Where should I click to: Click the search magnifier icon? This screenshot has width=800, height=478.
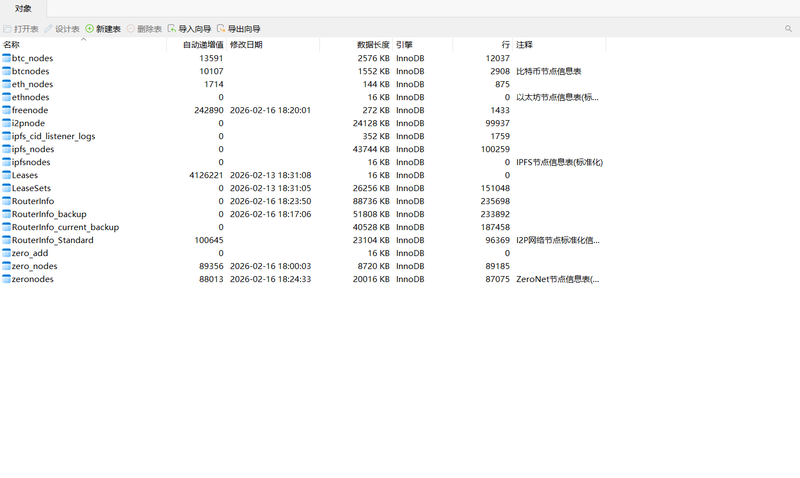tap(788, 29)
